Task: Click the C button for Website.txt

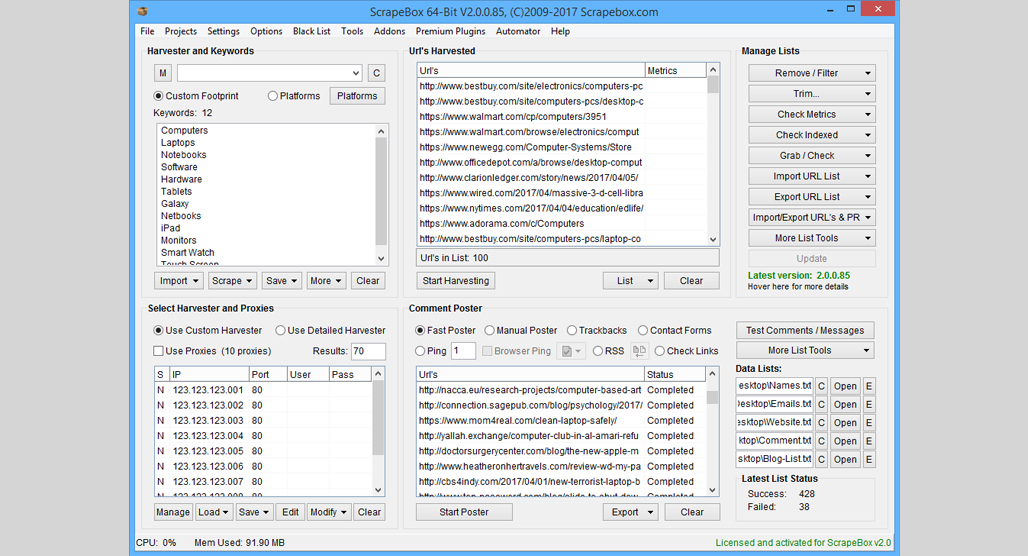Action: (x=821, y=423)
